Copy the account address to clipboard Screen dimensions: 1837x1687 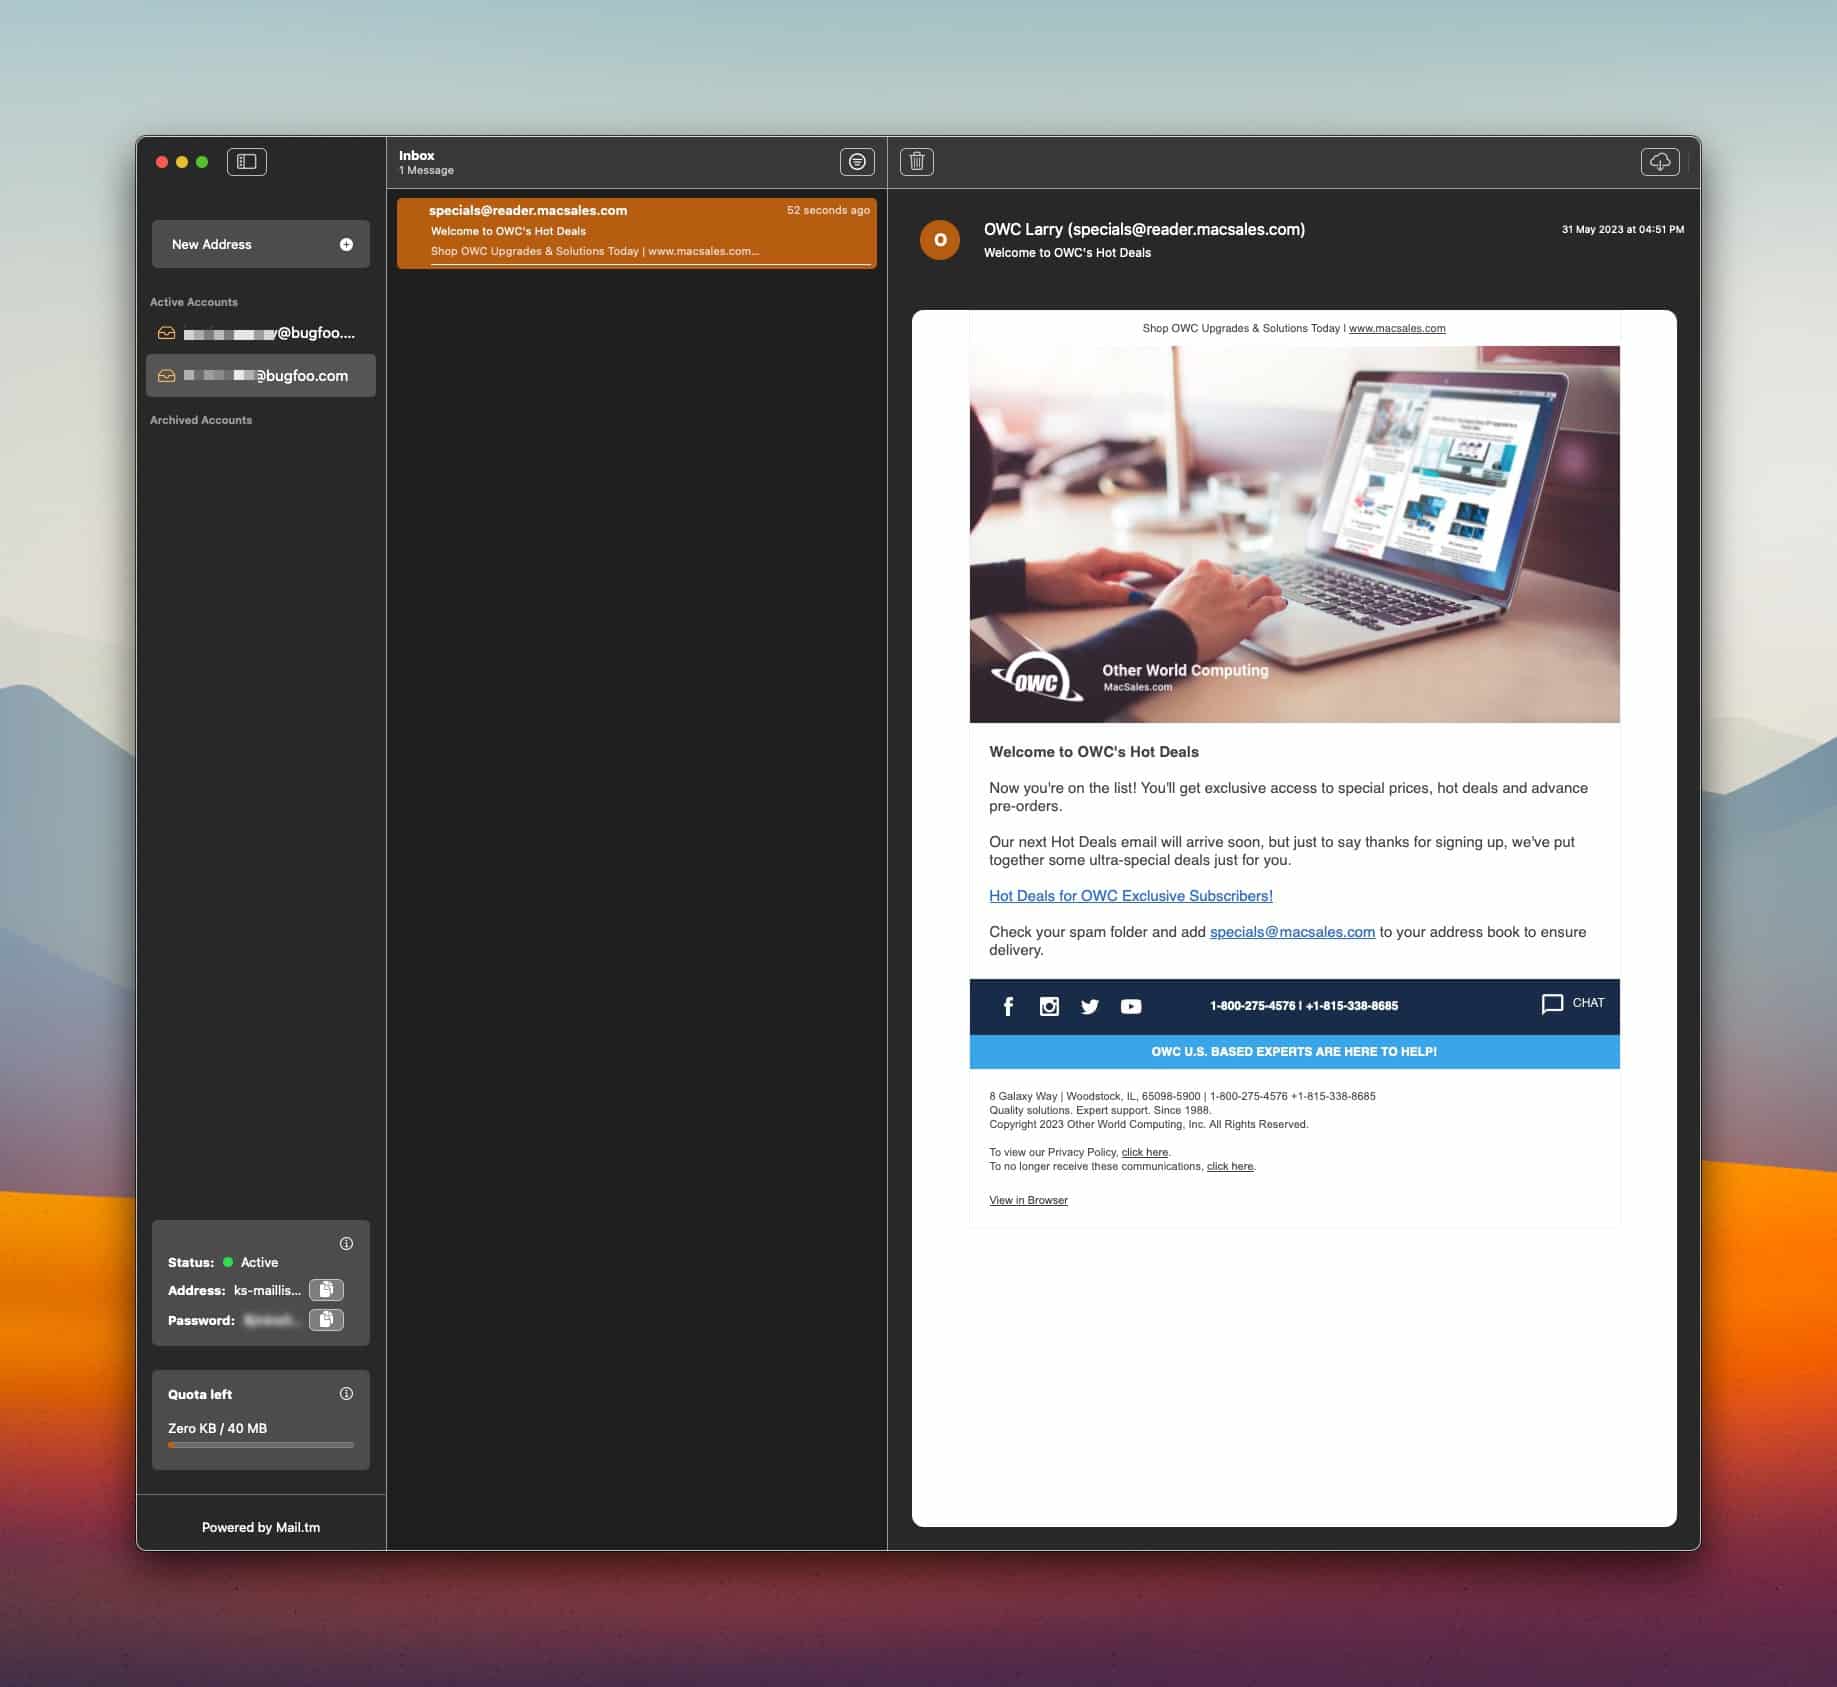pos(326,1290)
